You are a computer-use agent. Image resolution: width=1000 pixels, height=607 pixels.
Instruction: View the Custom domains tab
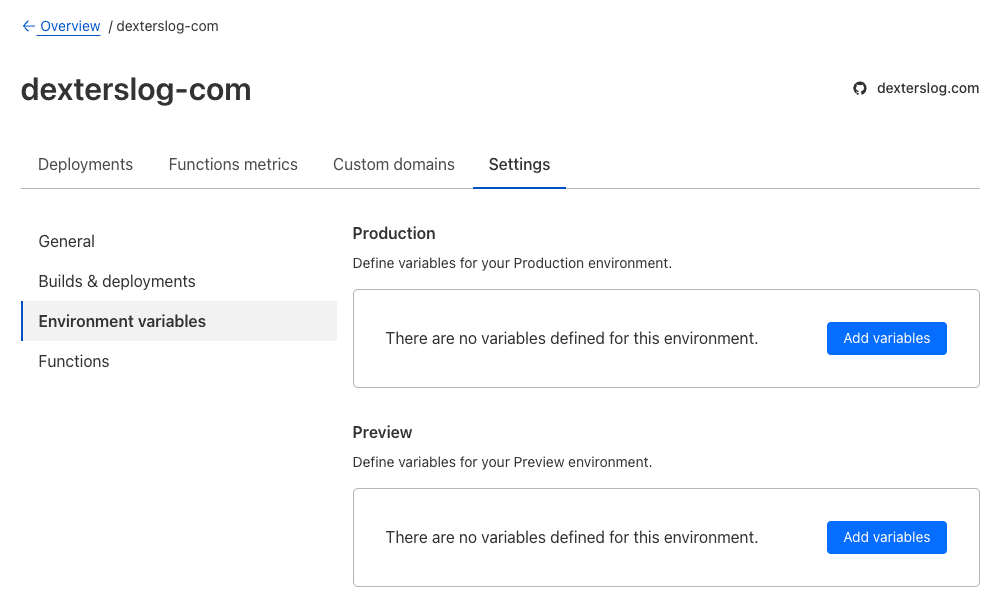pos(393,164)
